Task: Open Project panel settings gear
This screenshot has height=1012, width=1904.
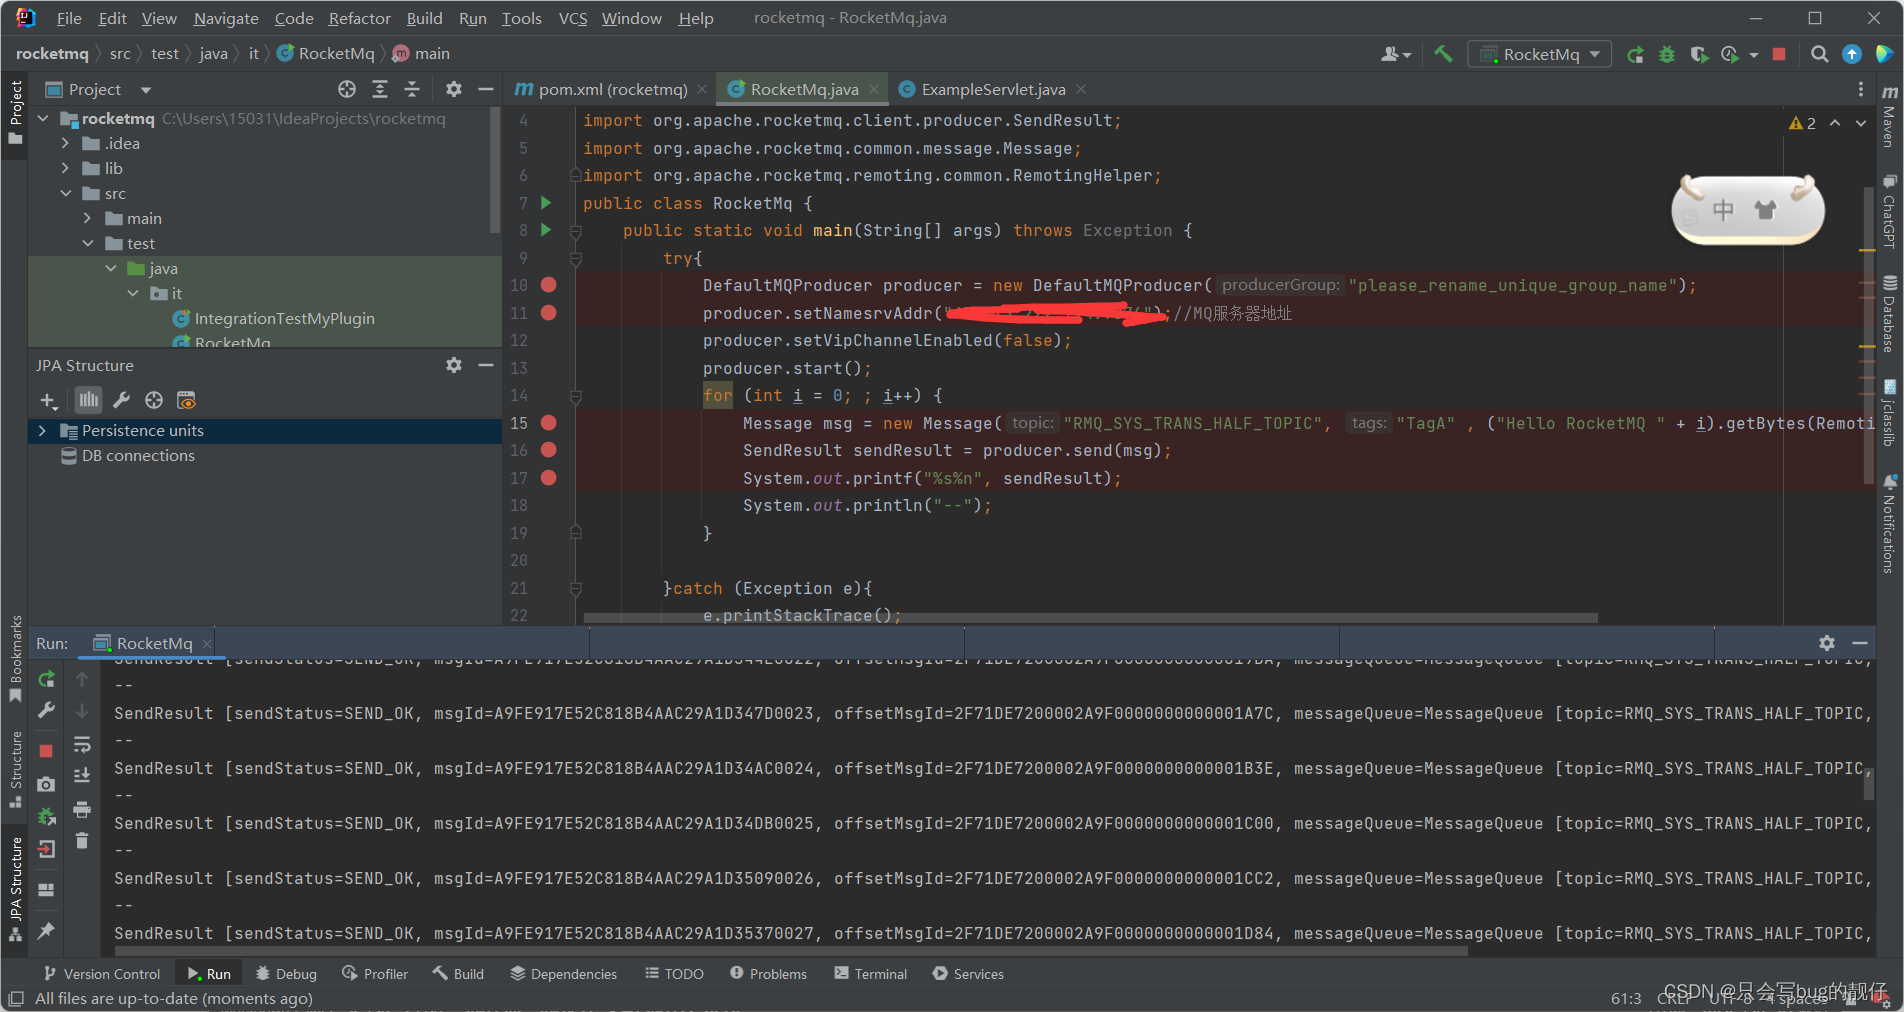Action: coord(454,89)
